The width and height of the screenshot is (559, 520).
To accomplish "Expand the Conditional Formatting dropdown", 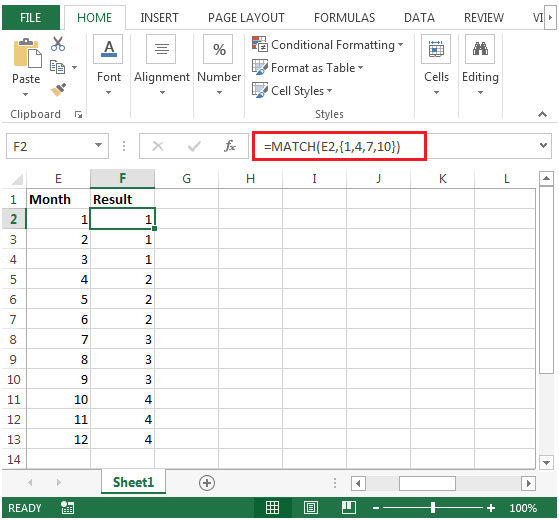I will (x=401, y=45).
